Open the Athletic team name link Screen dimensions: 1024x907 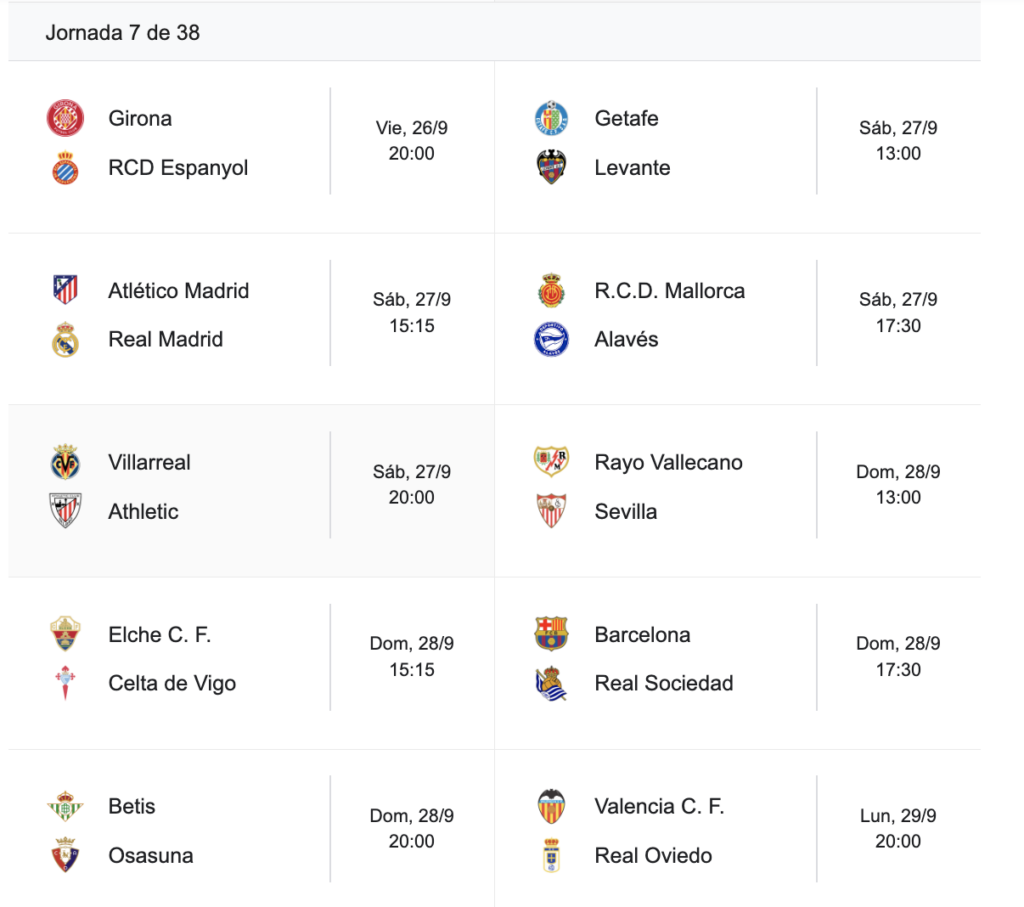(143, 511)
